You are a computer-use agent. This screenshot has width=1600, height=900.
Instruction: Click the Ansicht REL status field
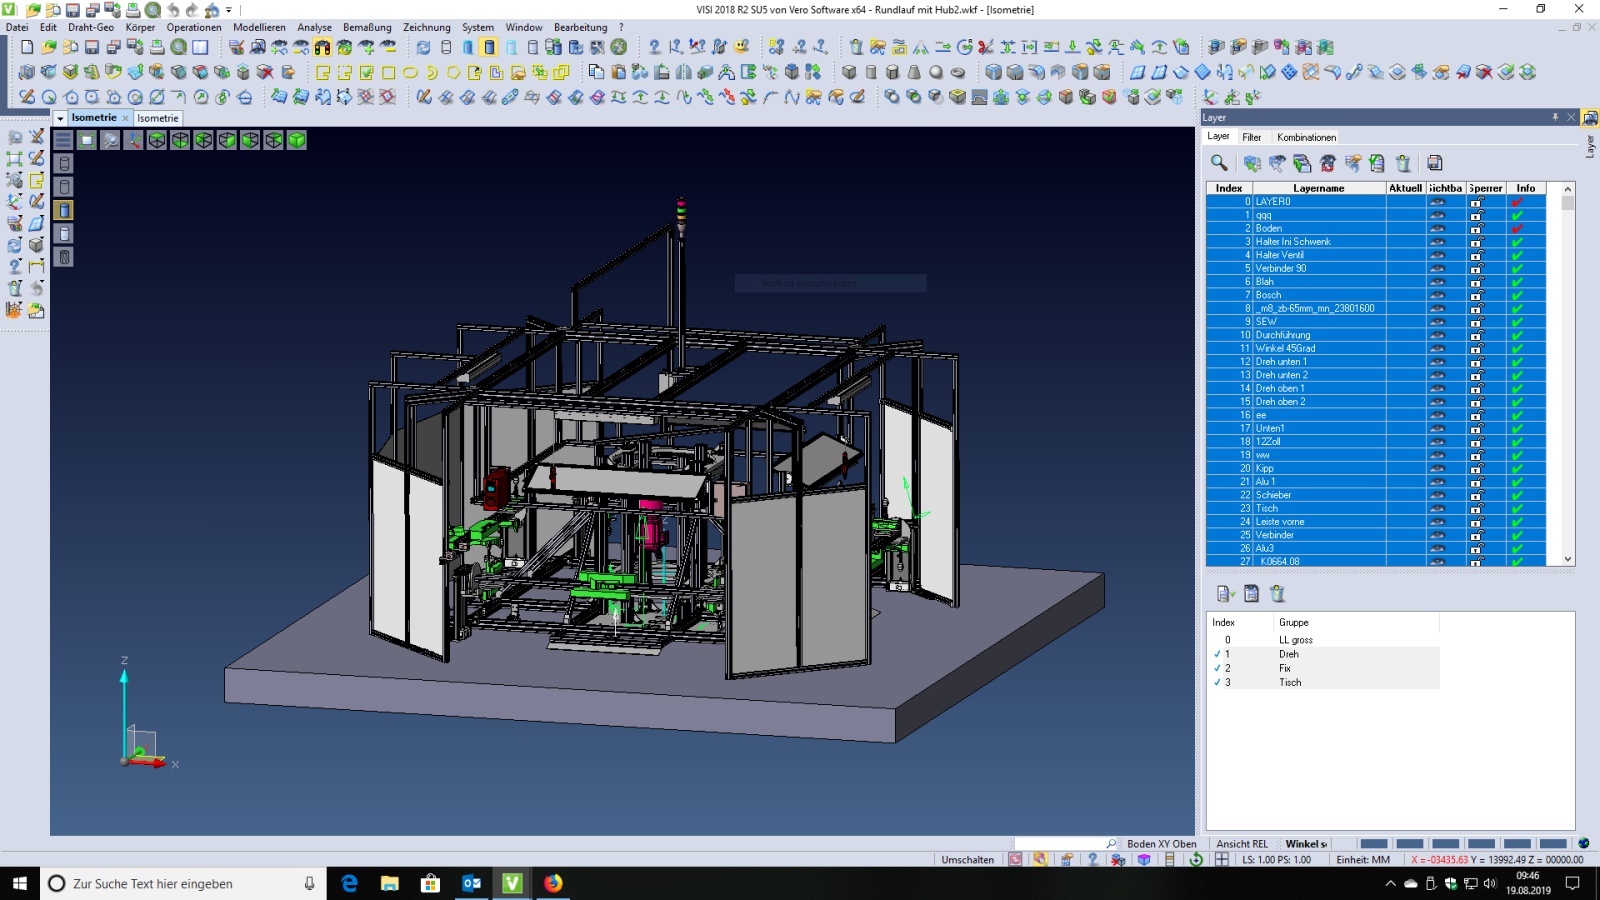[x=1242, y=844]
